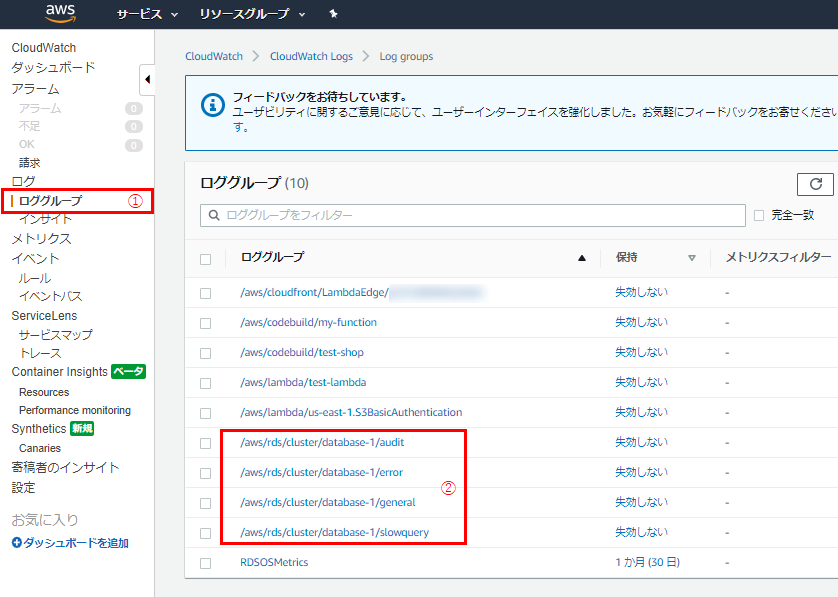Check the /aws/codebuild/my-function row checkbox
Viewport: 838px width, 597px height.
click(205, 323)
